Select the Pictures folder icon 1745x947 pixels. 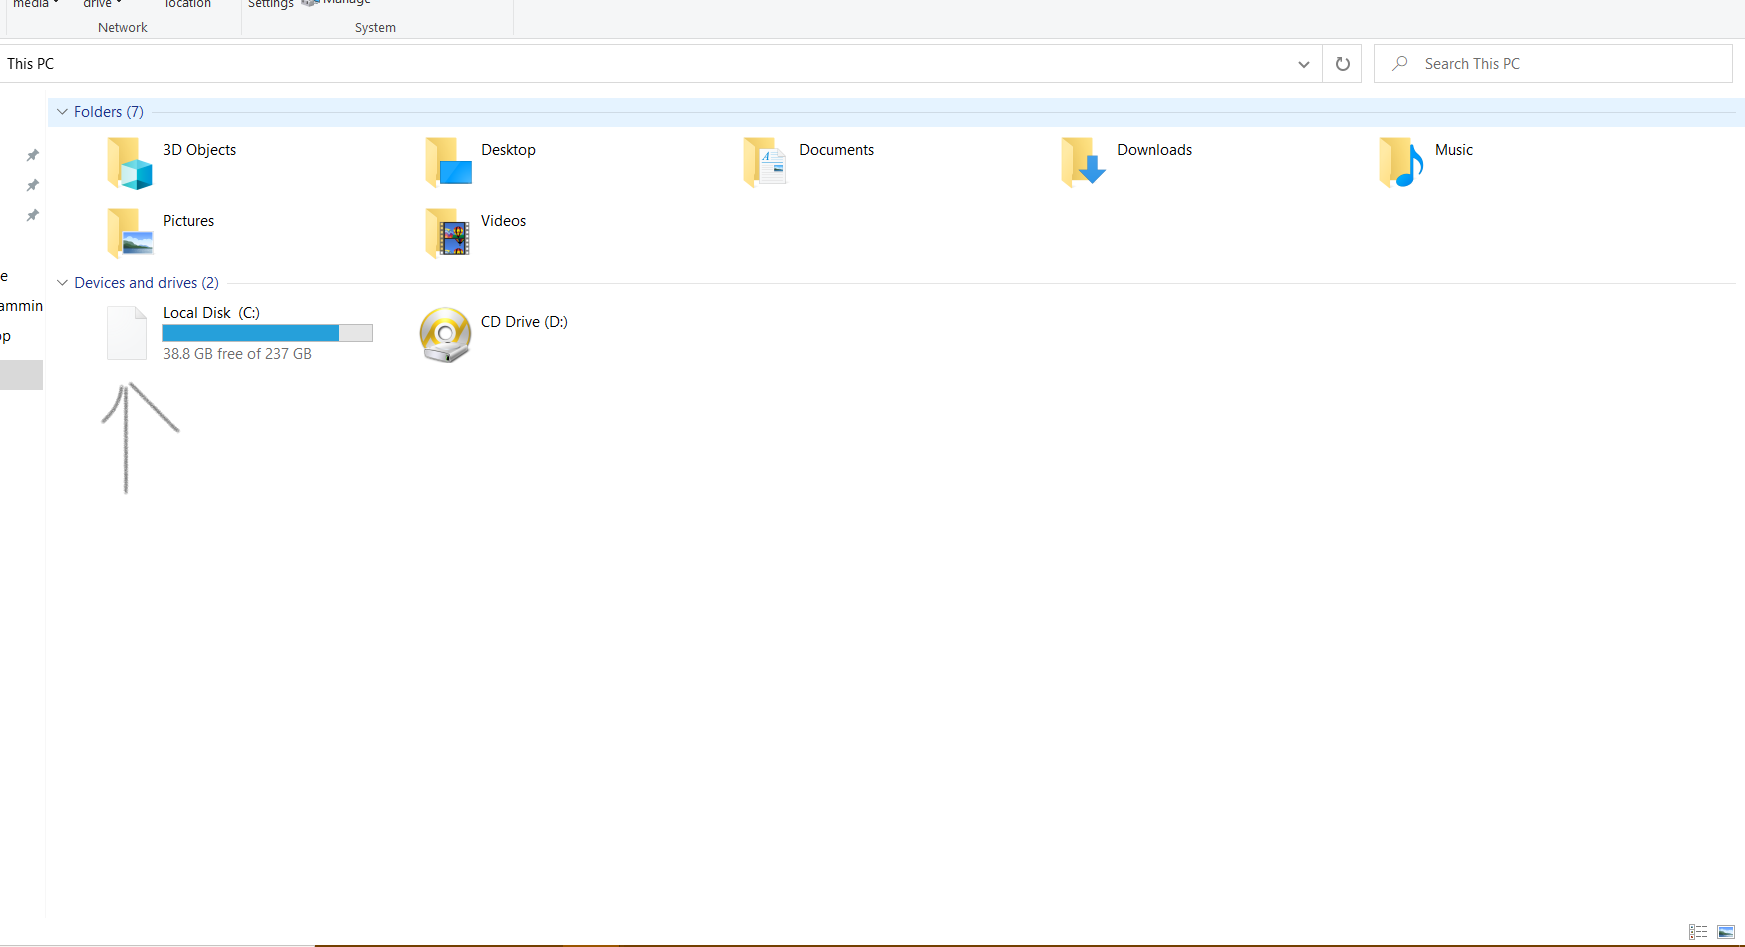(130, 233)
